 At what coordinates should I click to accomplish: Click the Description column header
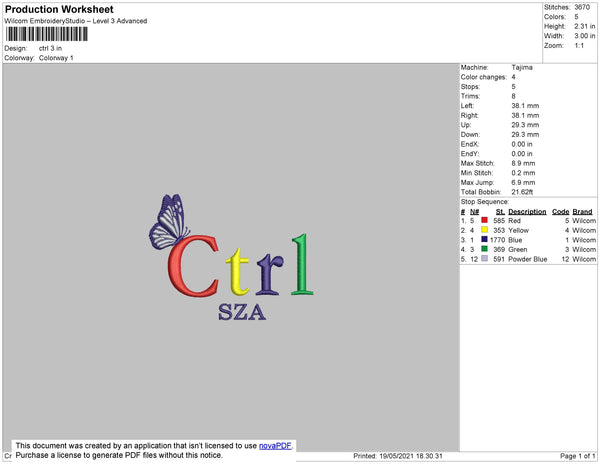(527, 212)
